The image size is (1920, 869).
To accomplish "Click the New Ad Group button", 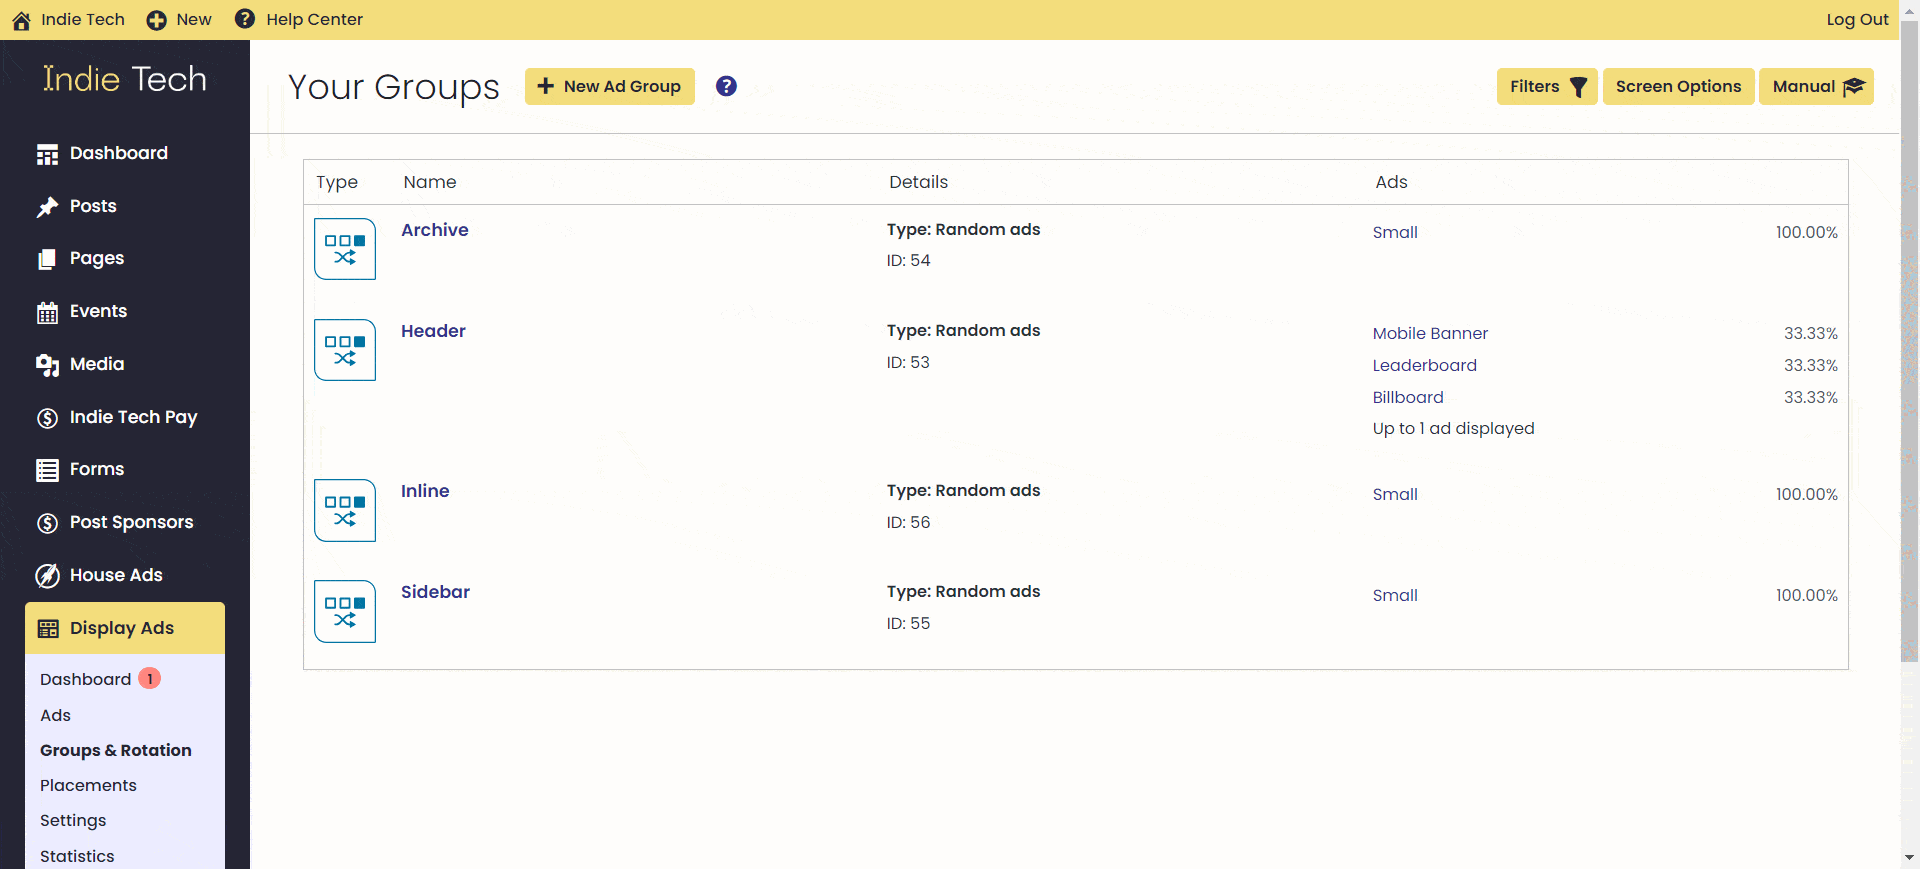I will point(609,87).
